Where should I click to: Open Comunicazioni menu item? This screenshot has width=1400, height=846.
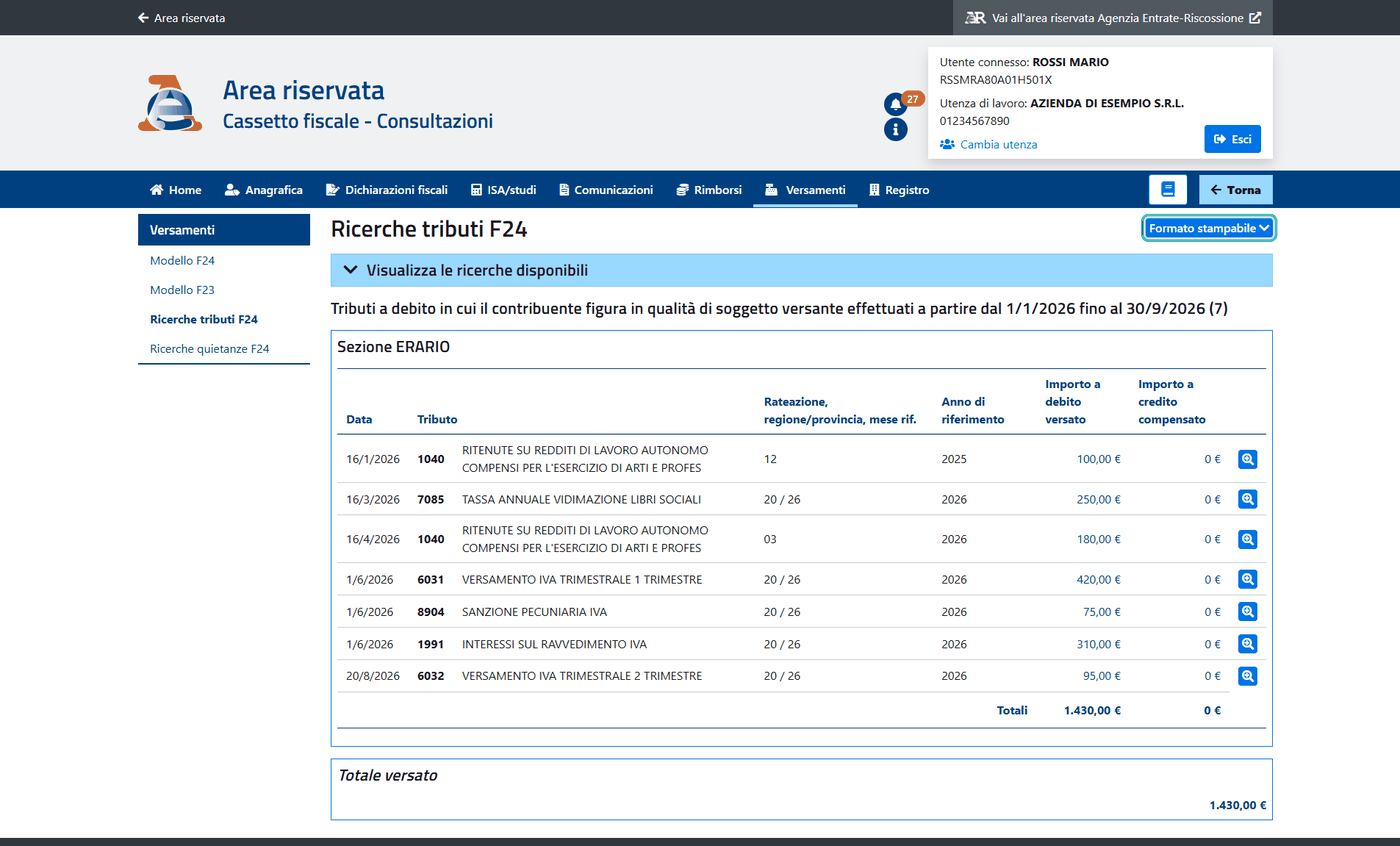[x=605, y=189]
